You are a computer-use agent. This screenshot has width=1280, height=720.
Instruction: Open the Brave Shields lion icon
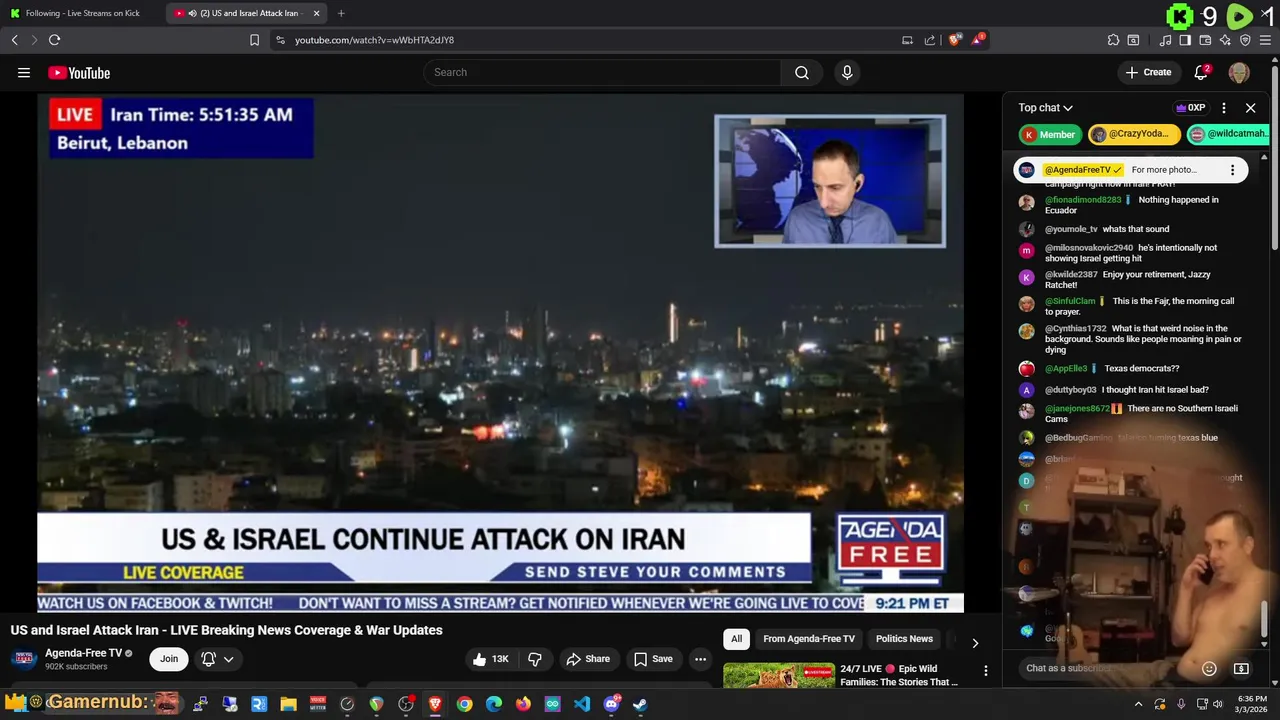pyautogui.click(x=955, y=40)
